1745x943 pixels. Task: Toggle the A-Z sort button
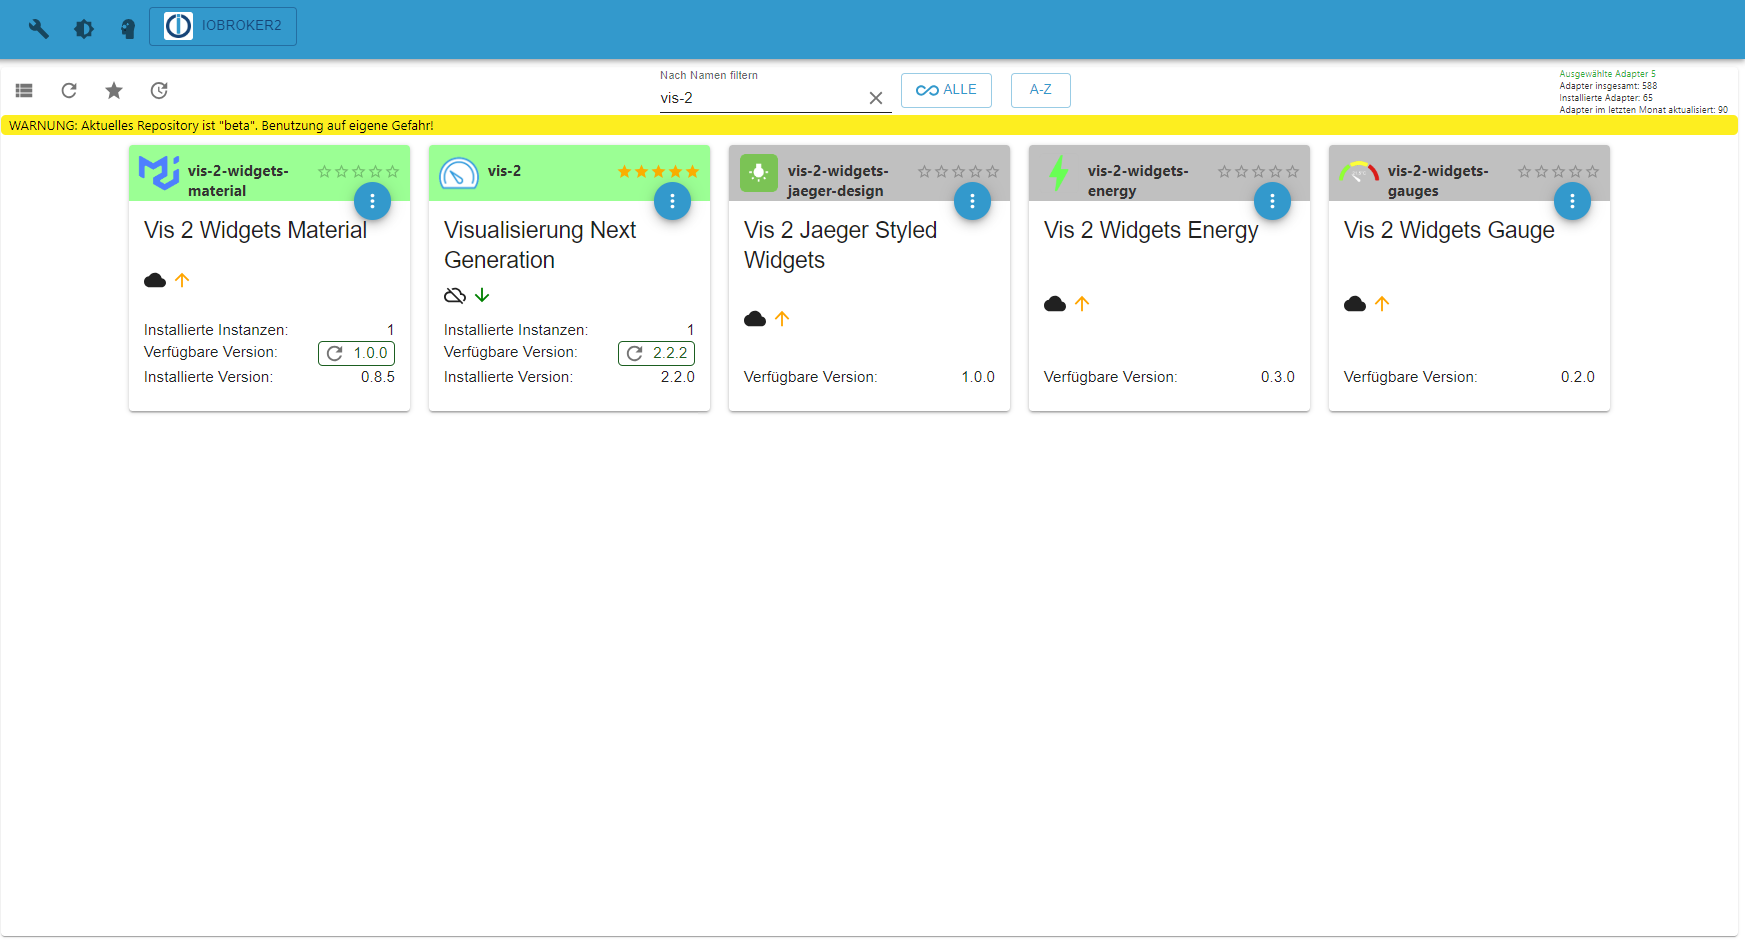pyautogui.click(x=1040, y=90)
